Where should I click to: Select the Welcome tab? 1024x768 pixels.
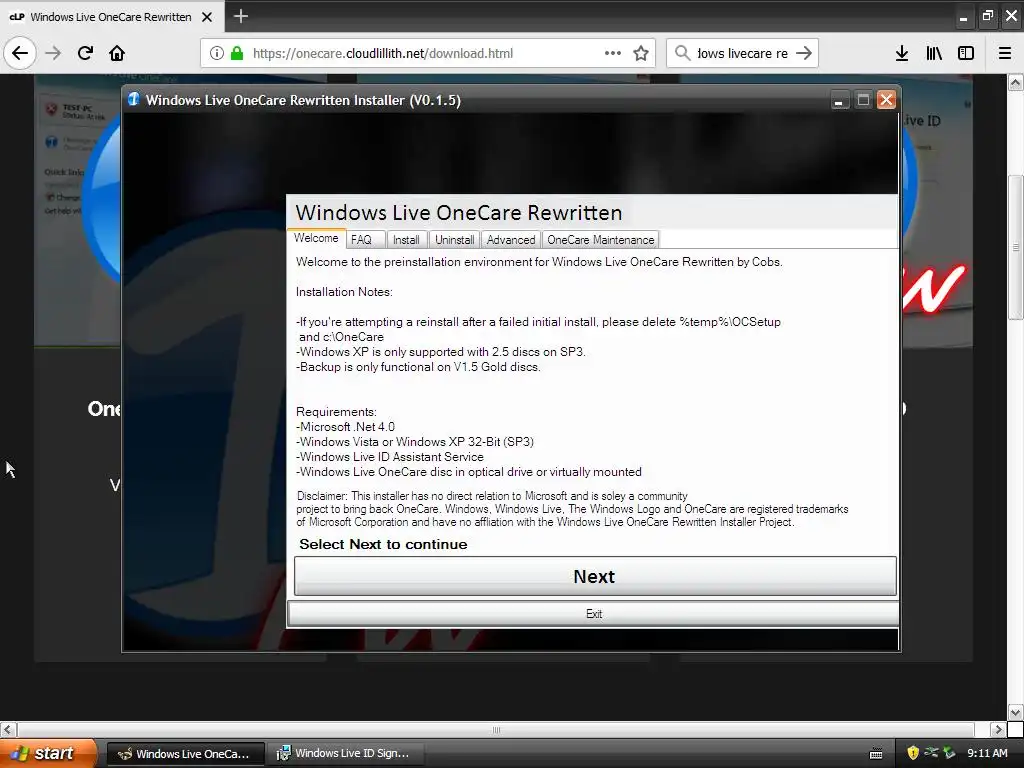pyautogui.click(x=316, y=238)
